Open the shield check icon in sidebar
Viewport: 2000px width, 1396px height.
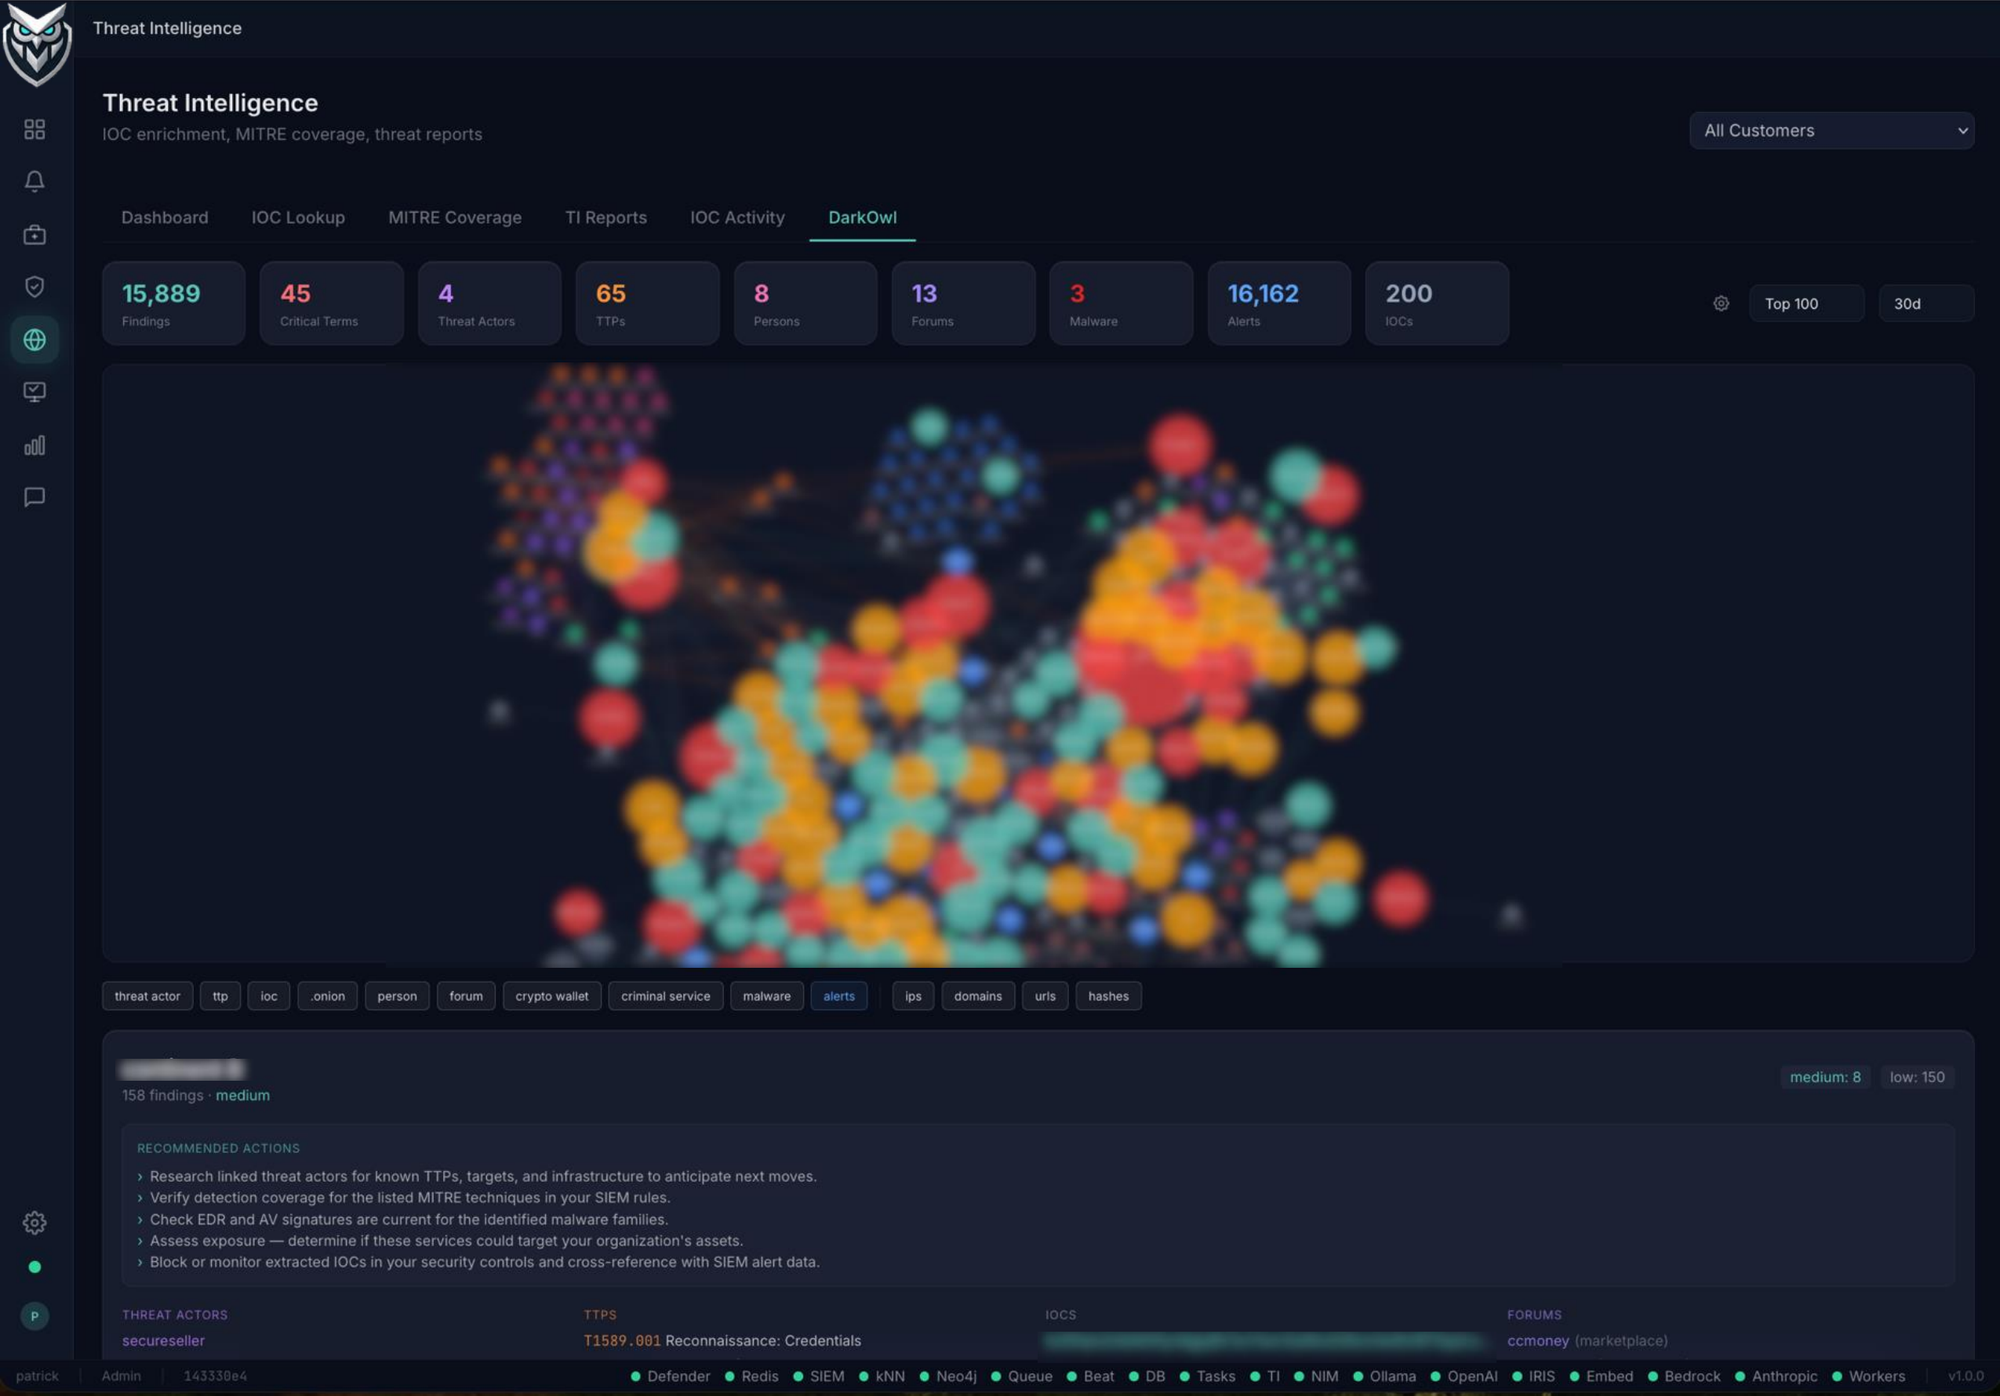point(35,287)
